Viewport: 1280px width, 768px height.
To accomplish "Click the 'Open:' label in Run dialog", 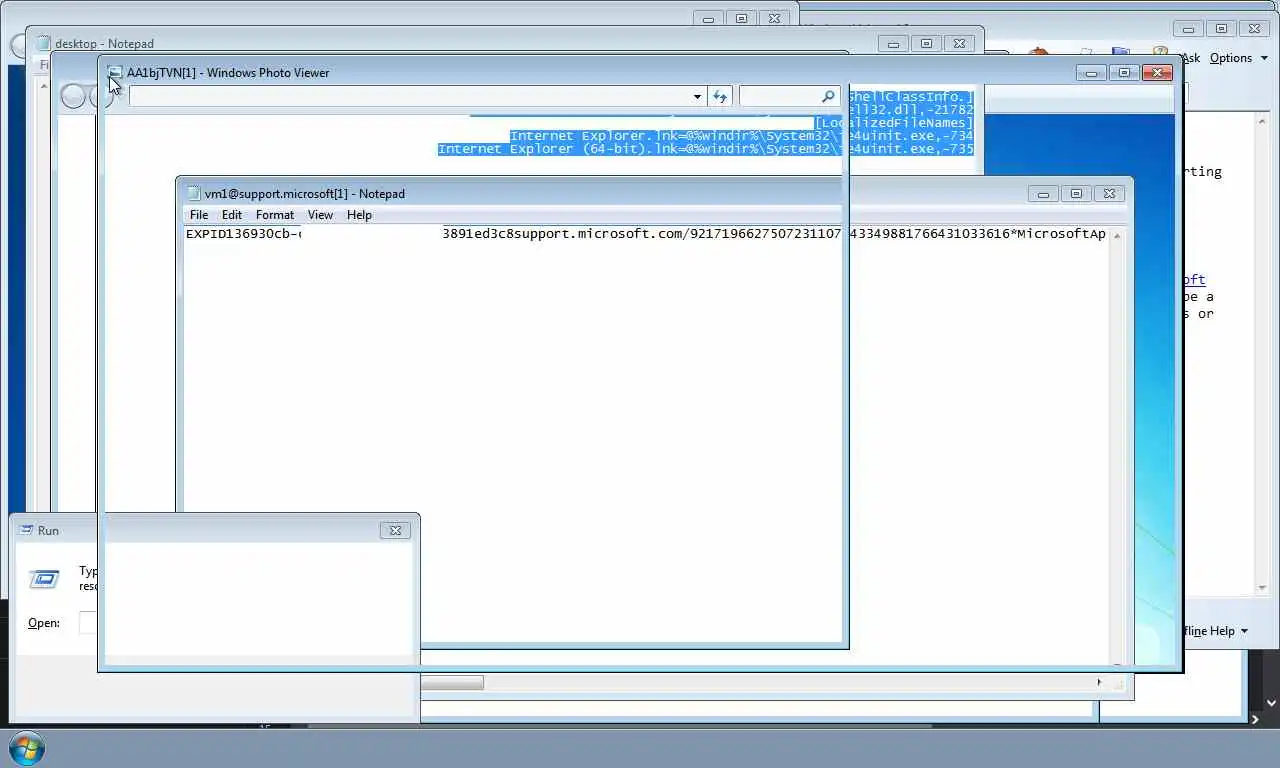I will pos(44,623).
